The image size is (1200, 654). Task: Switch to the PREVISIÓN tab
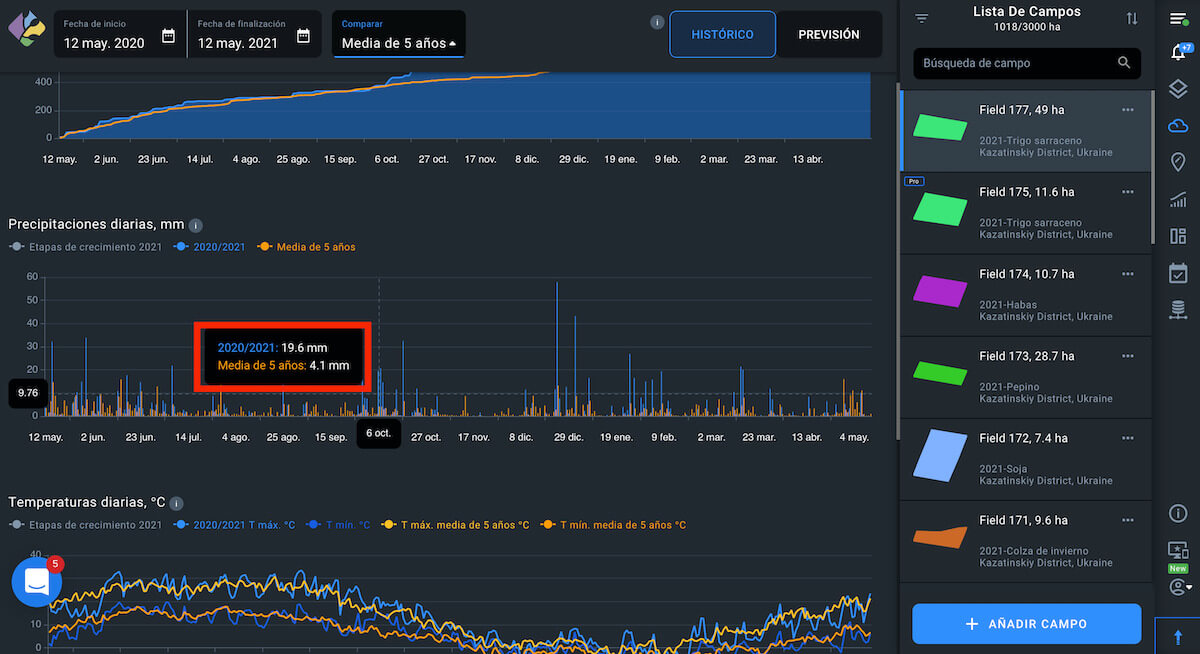(x=828, y=35)
